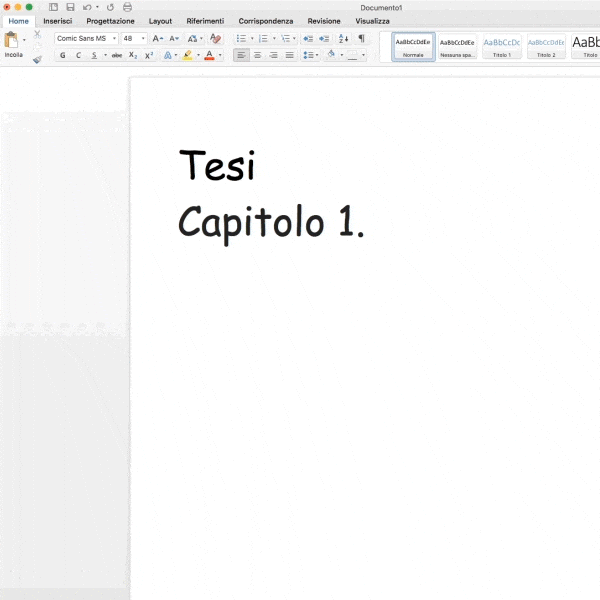Click on the Capitolo 1. text line
Screen dimensions: 600x600
click(x=271, y=222)
